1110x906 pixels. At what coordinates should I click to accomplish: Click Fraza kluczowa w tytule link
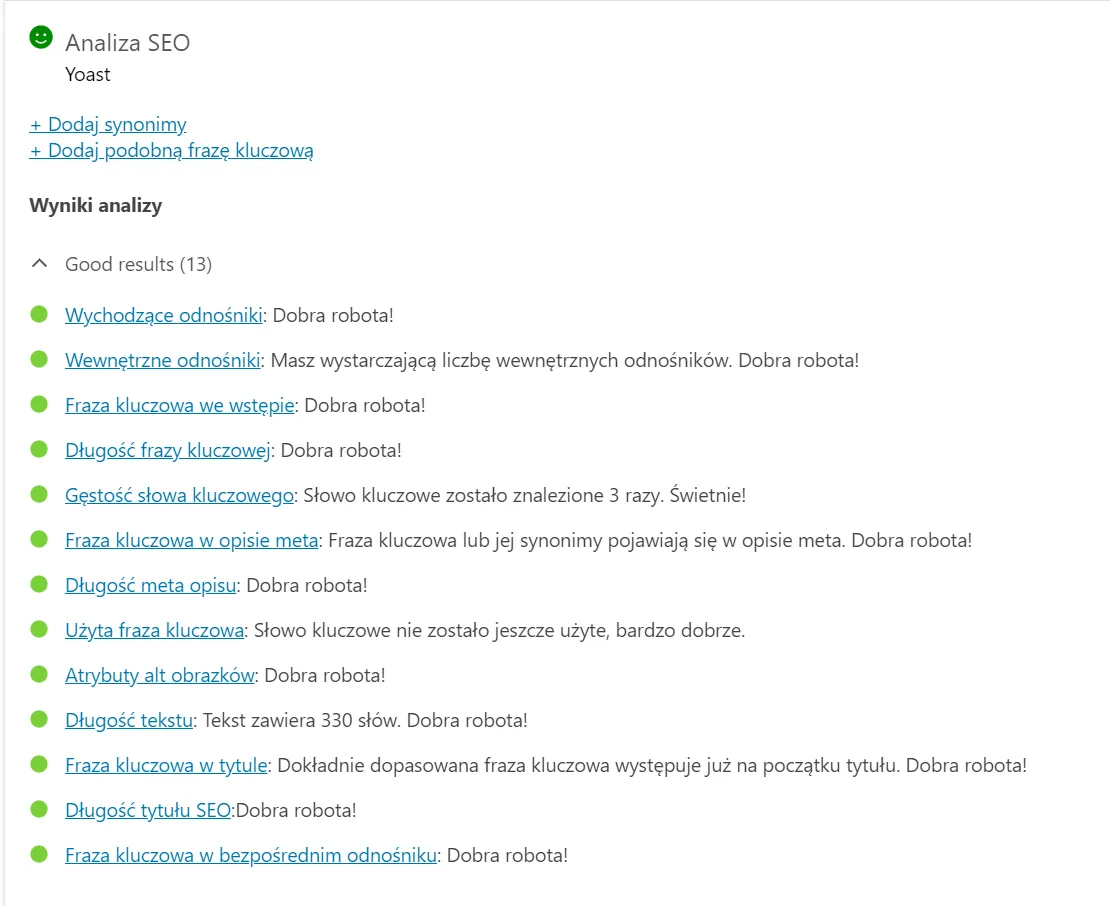tap(166, 765)
